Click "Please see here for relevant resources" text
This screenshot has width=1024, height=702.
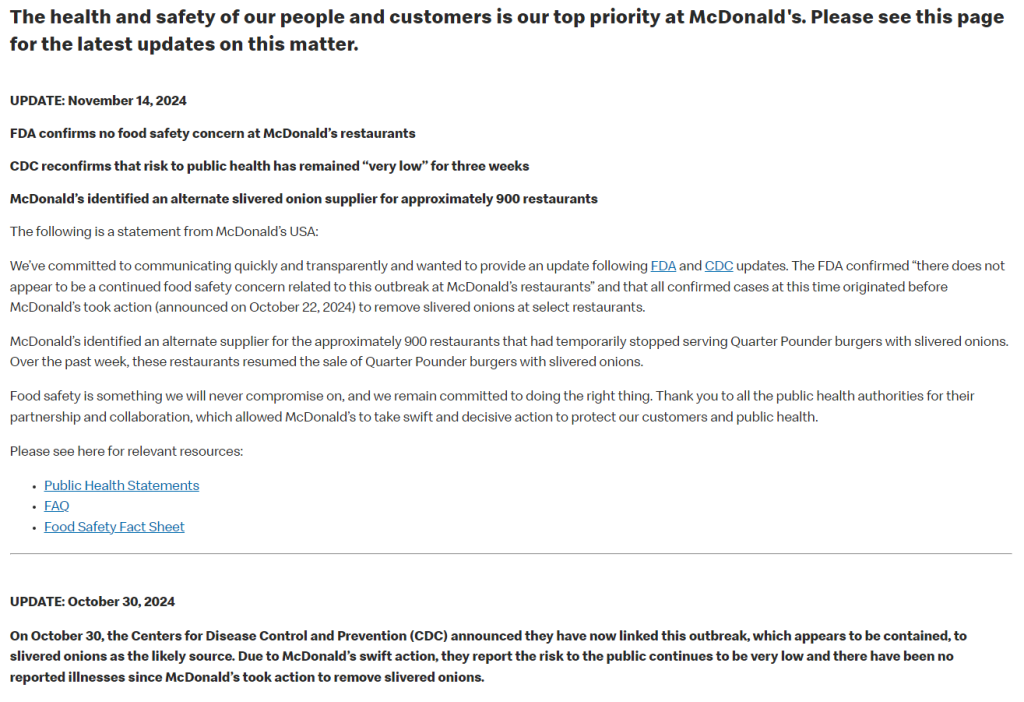pyautogui.click(x=126, y=451)
